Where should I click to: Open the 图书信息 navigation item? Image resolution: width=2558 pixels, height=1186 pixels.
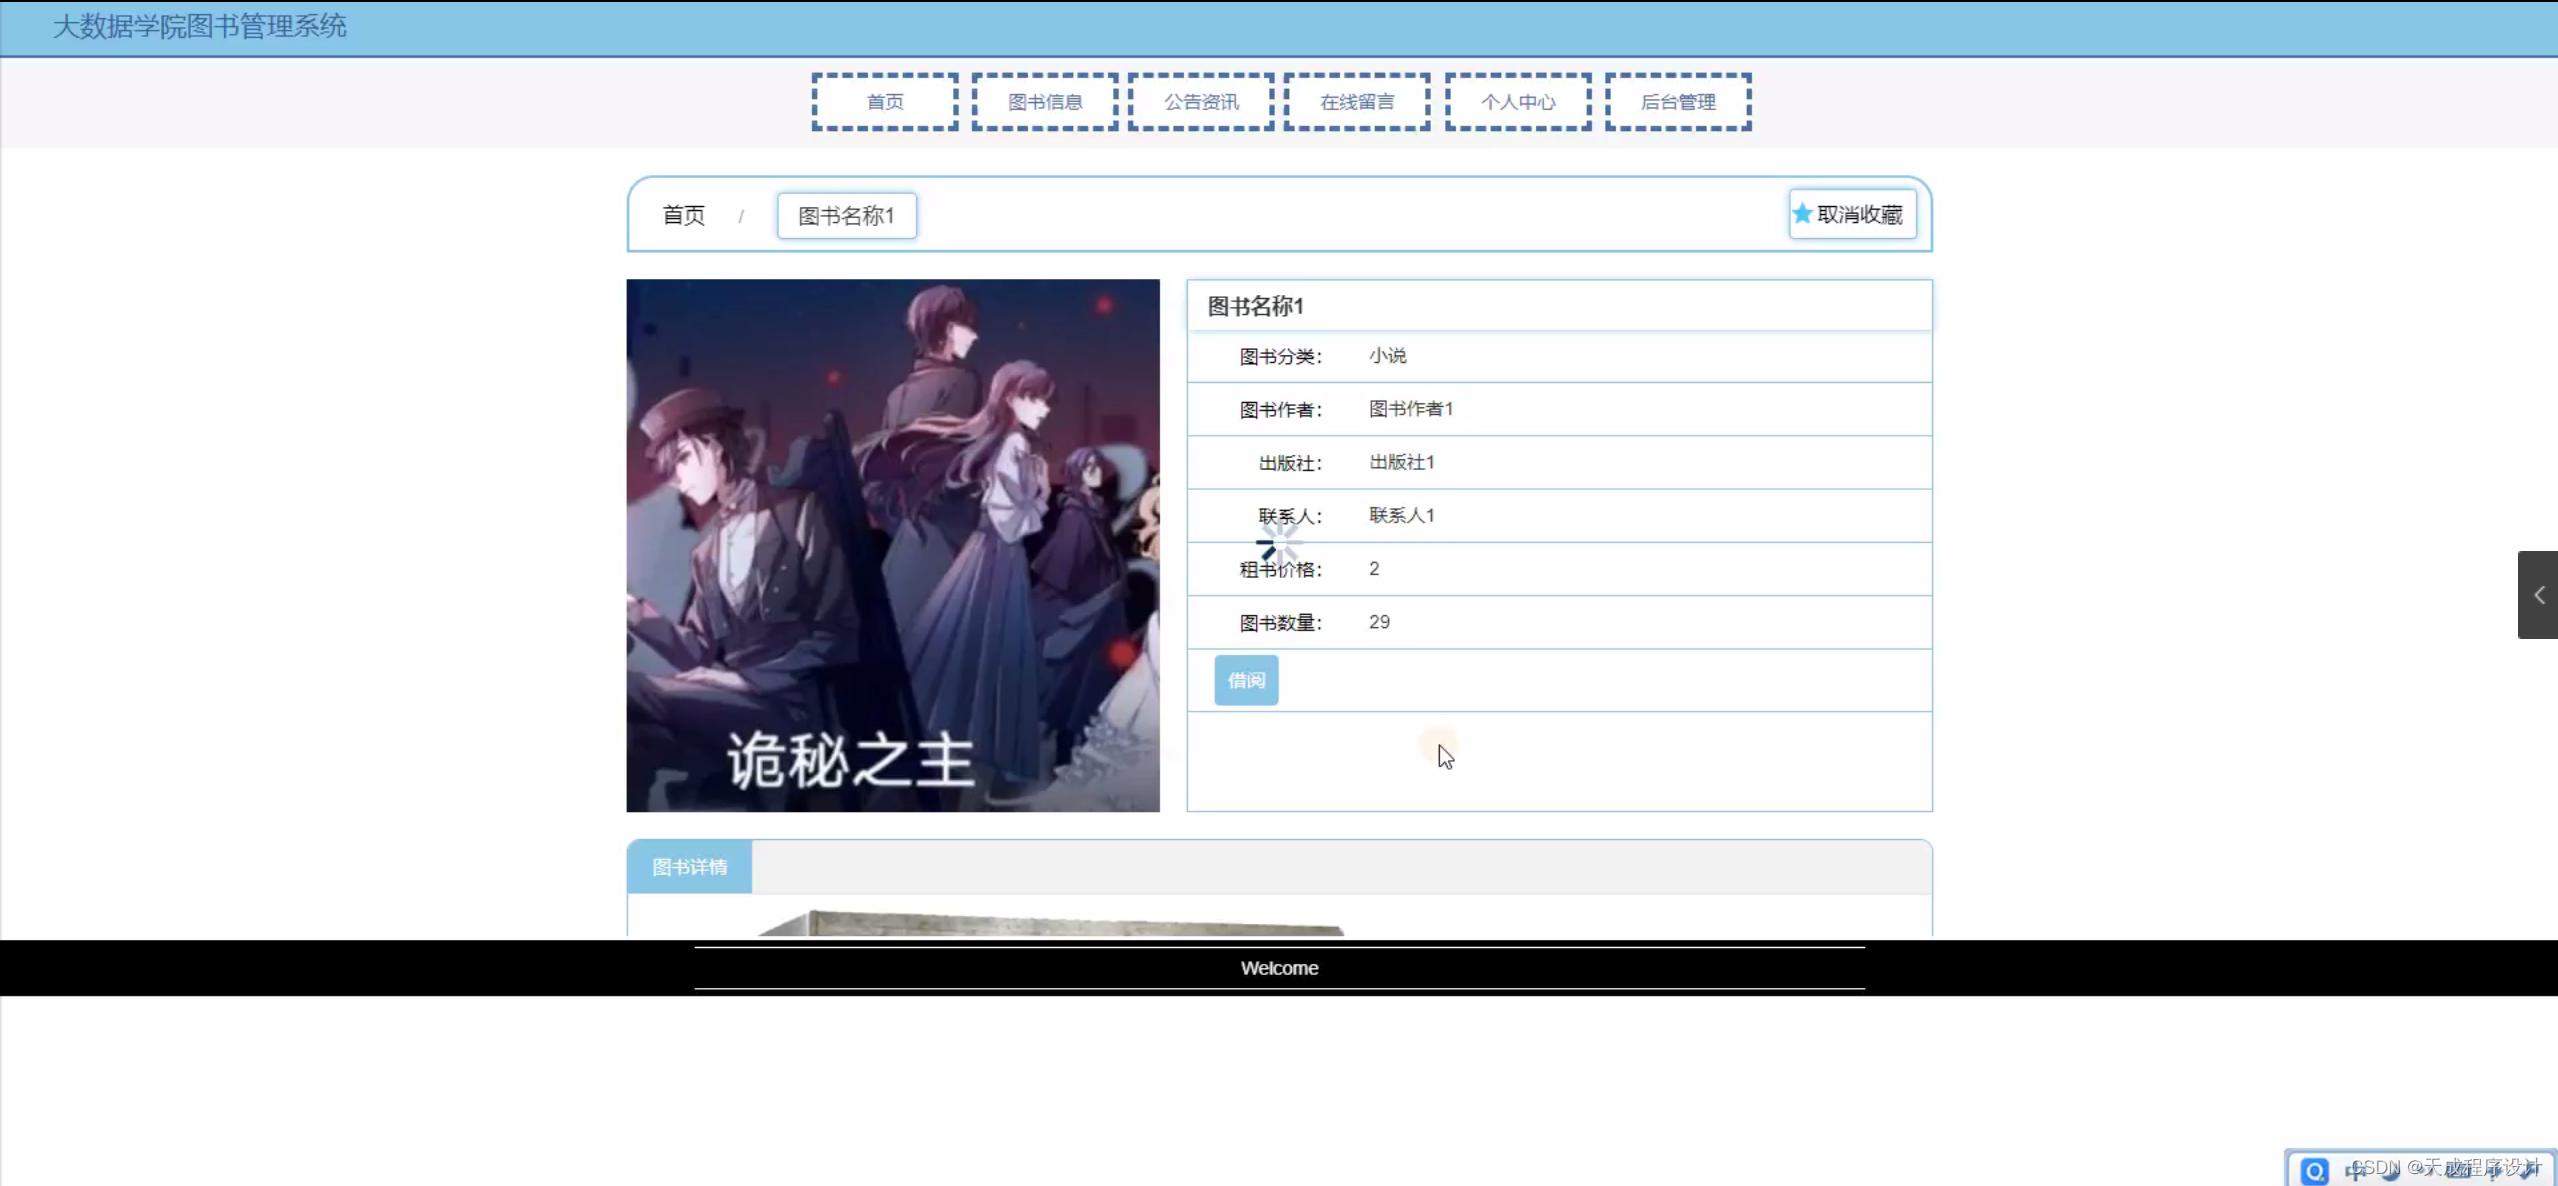click(1045, 102)
